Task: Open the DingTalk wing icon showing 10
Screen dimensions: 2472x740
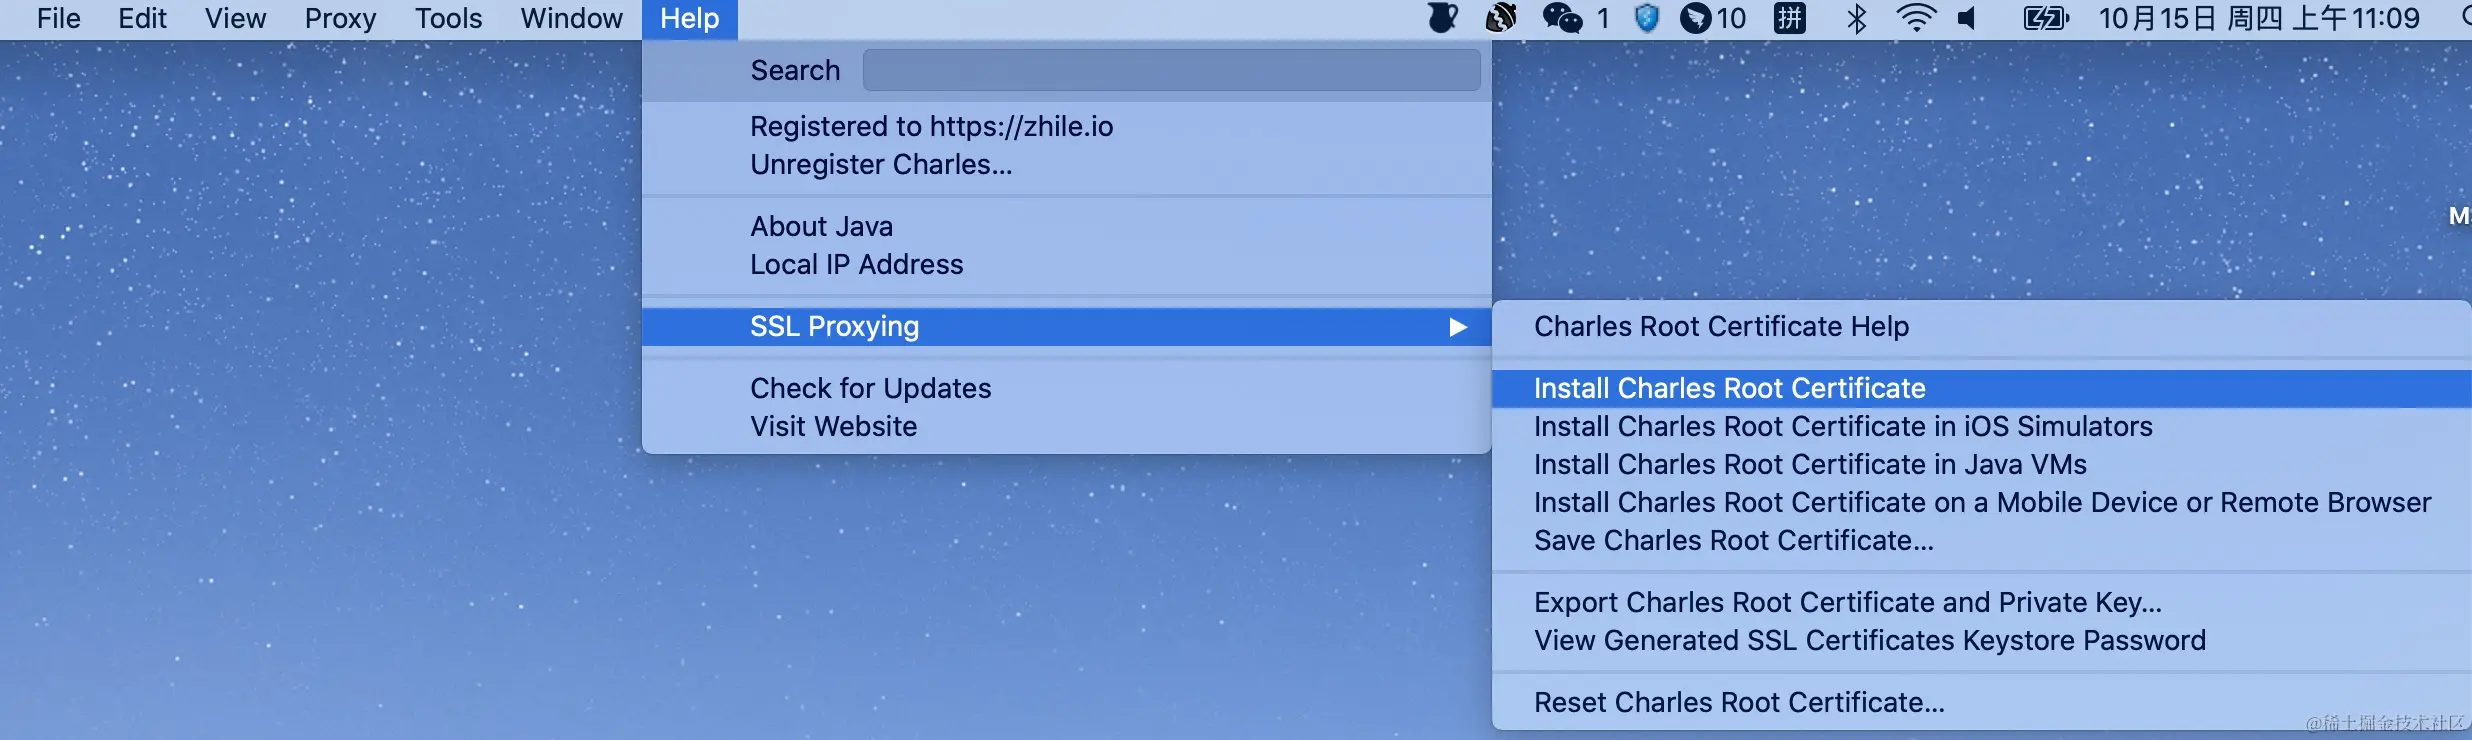Action: 1713,18
